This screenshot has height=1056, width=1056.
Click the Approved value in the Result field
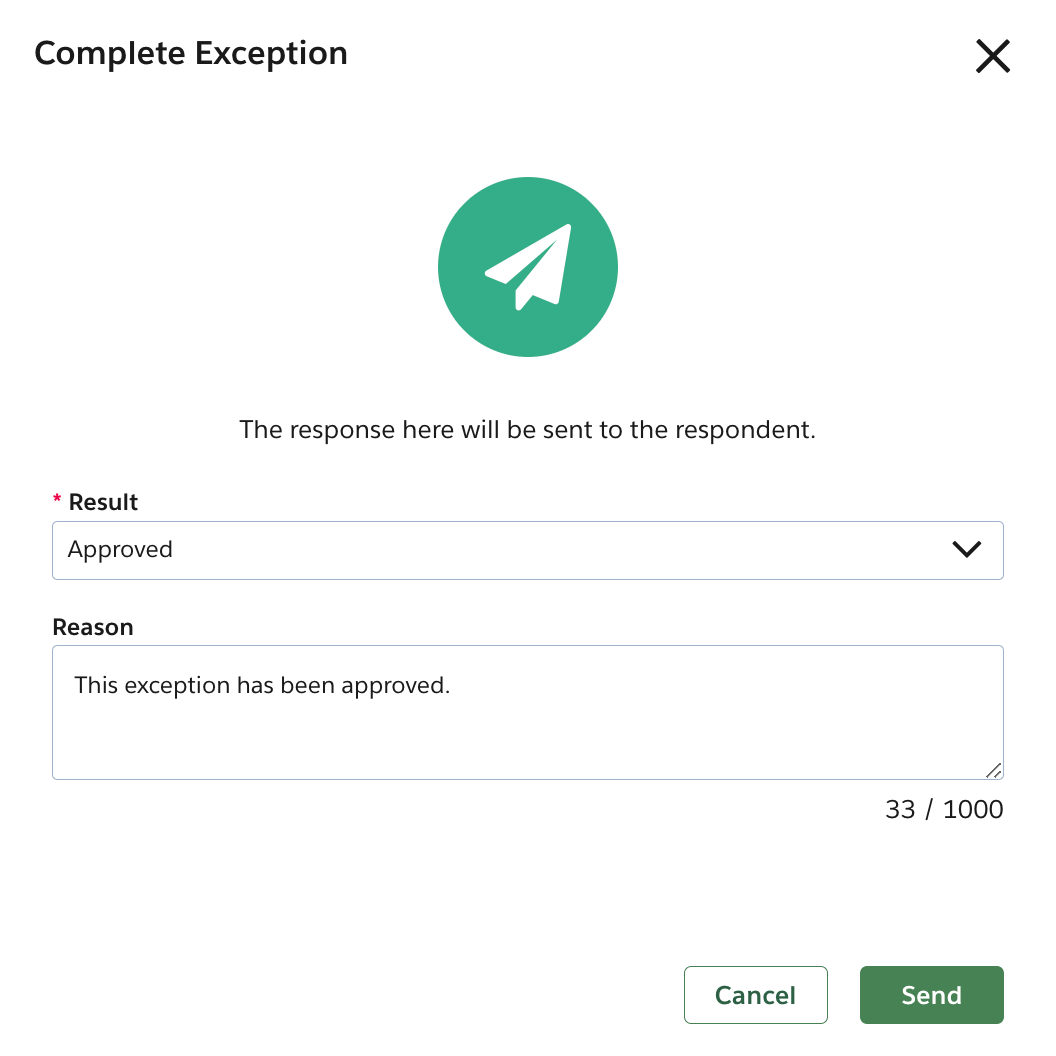(120, 549)
